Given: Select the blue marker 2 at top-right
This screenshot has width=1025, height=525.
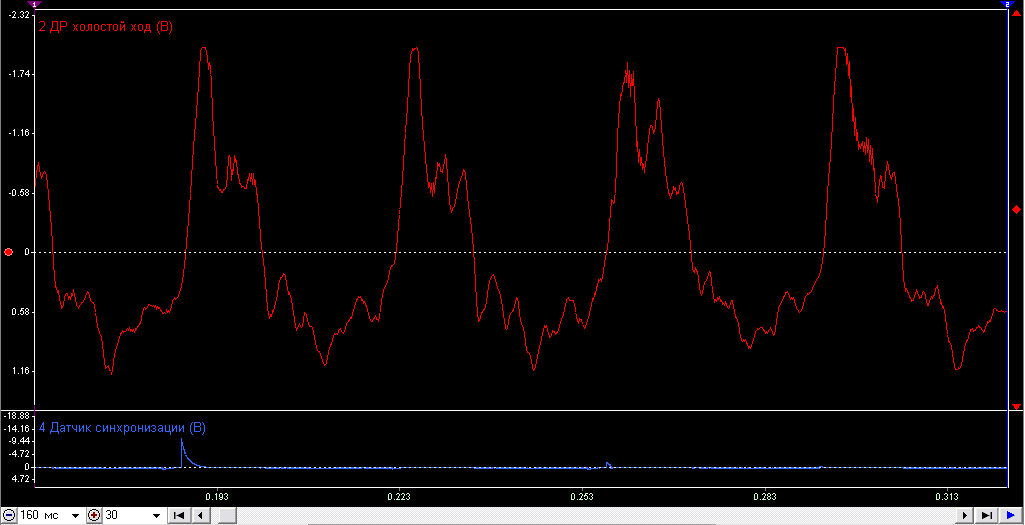Looking at the screenshot, I should pyautogui.click(x=1007, y=5).
